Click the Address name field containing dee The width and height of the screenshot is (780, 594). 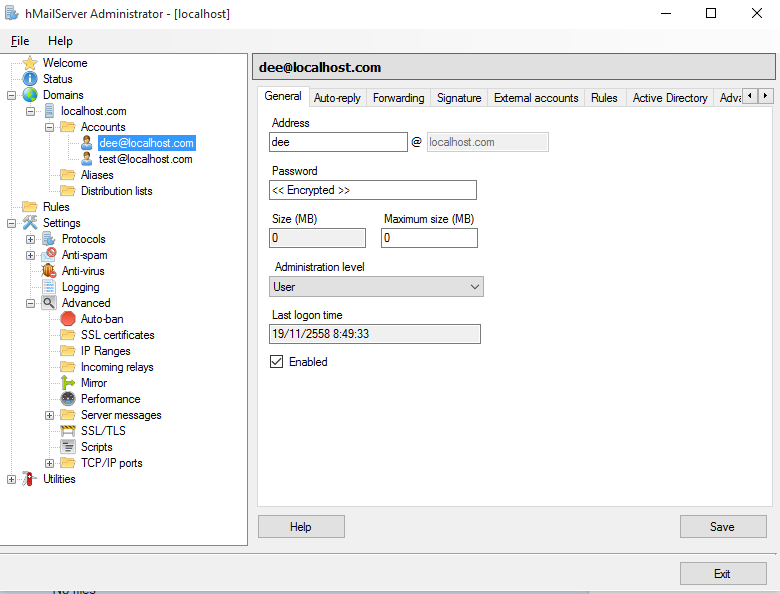(x=338, y=142)
